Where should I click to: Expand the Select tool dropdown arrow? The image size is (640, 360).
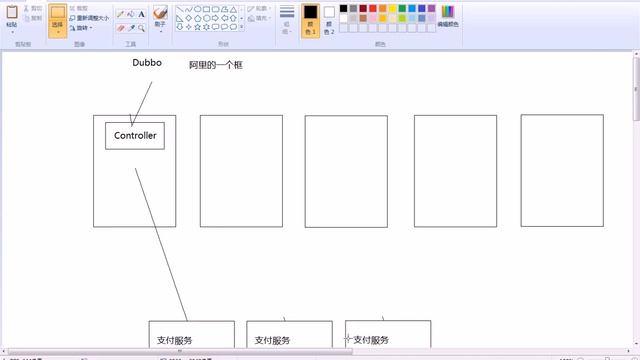[58, 33]
